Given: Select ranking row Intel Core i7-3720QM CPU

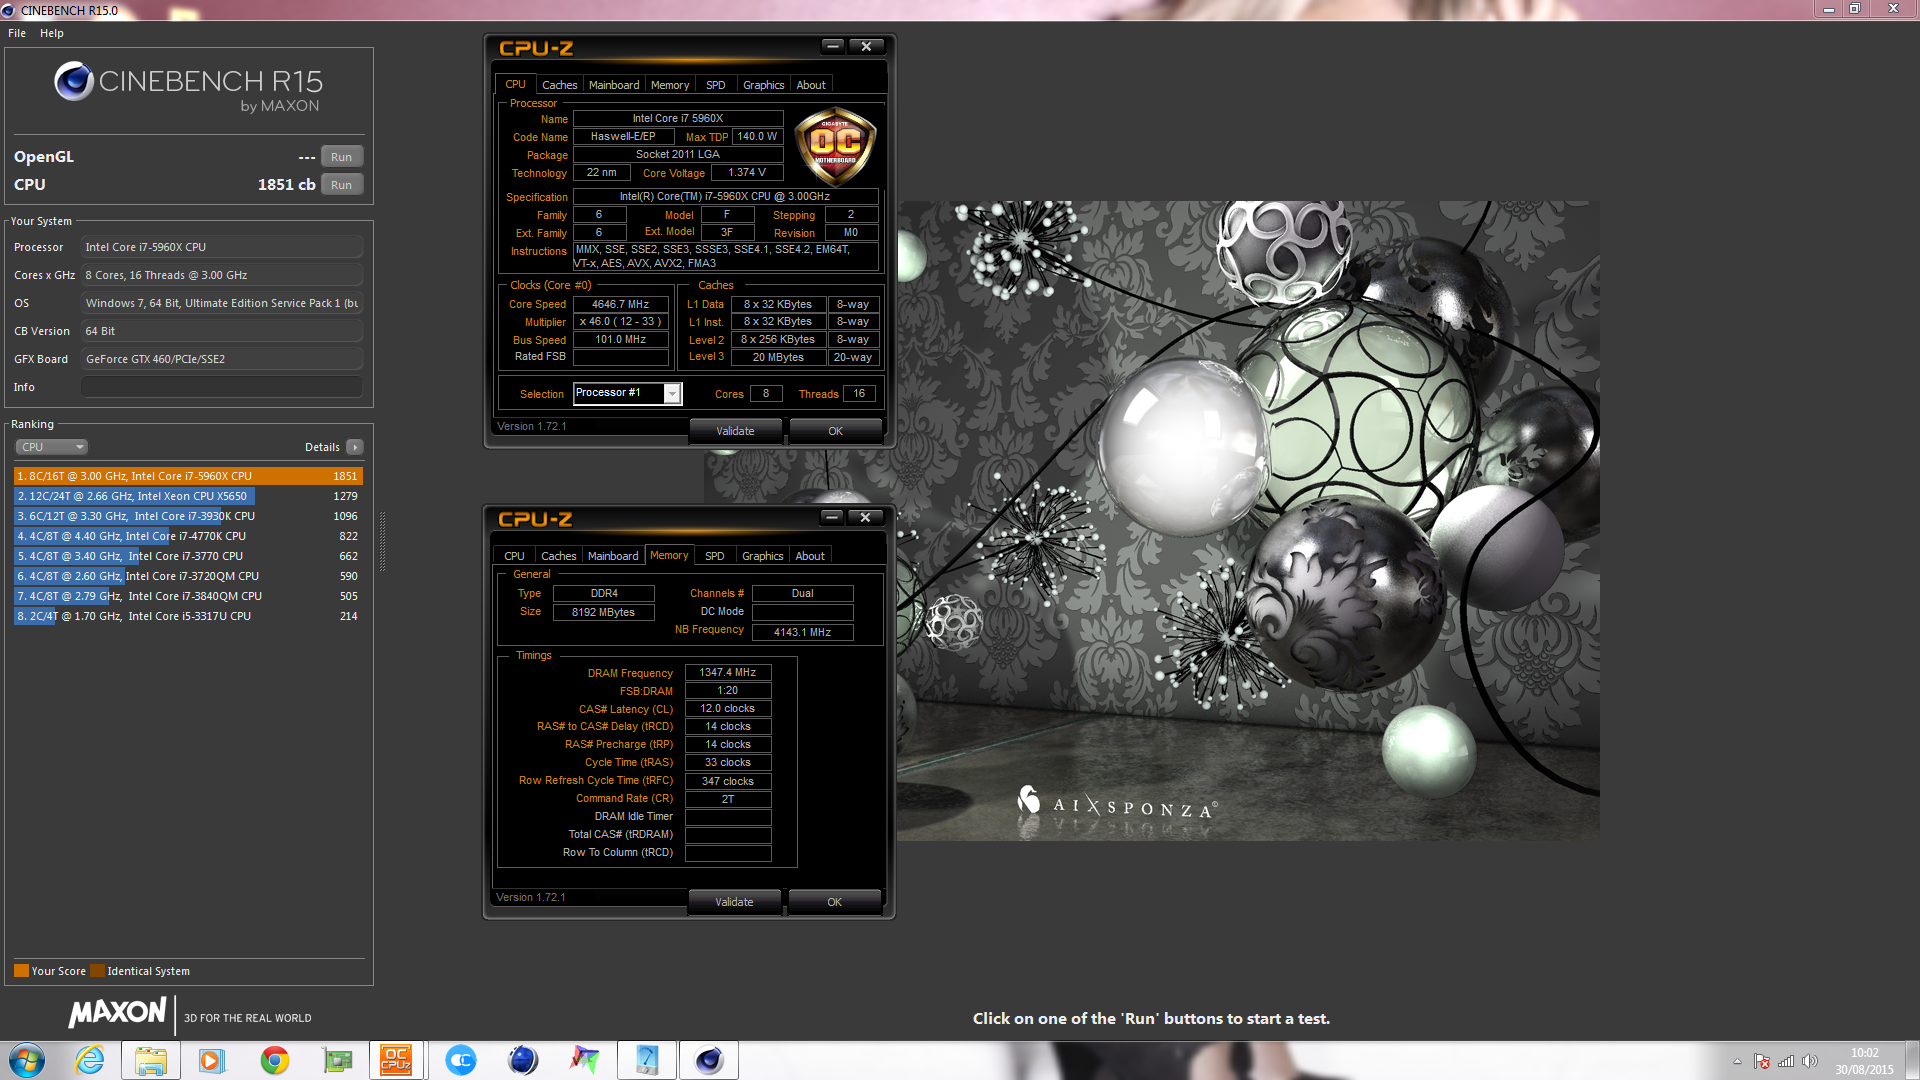Looking at the screenshot, I should tap(188, 576).
